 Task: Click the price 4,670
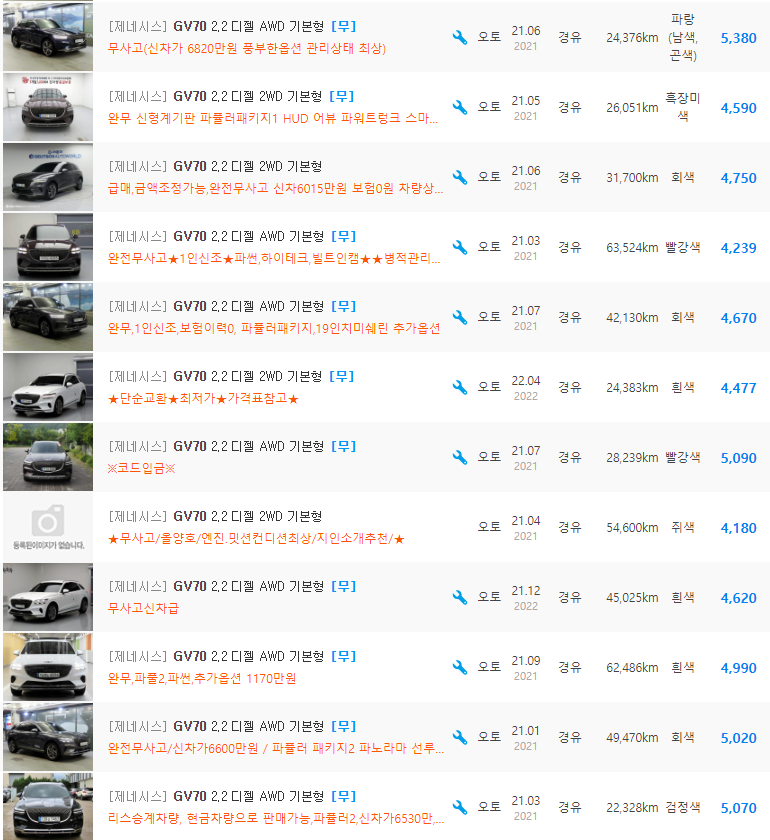pyautogui.click(x=738, y=318)
